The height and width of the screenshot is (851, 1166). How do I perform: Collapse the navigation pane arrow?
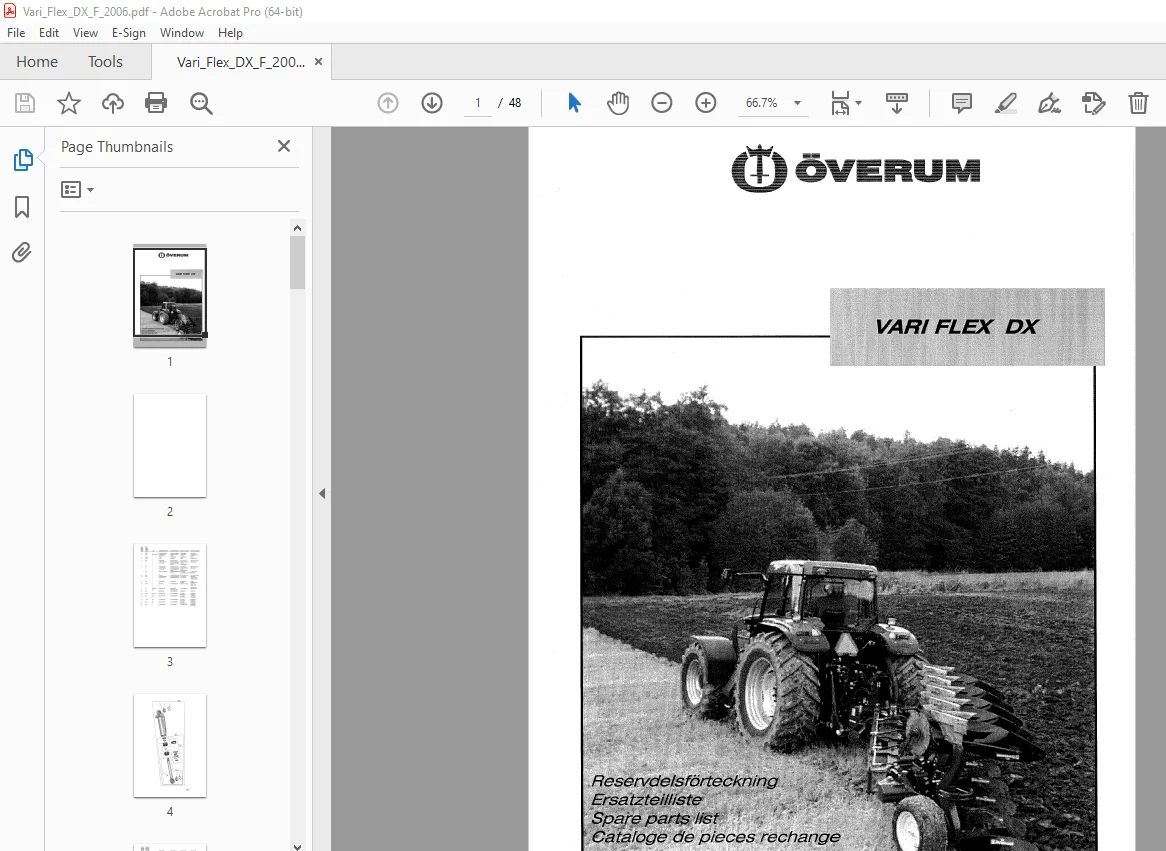point(322,493)
